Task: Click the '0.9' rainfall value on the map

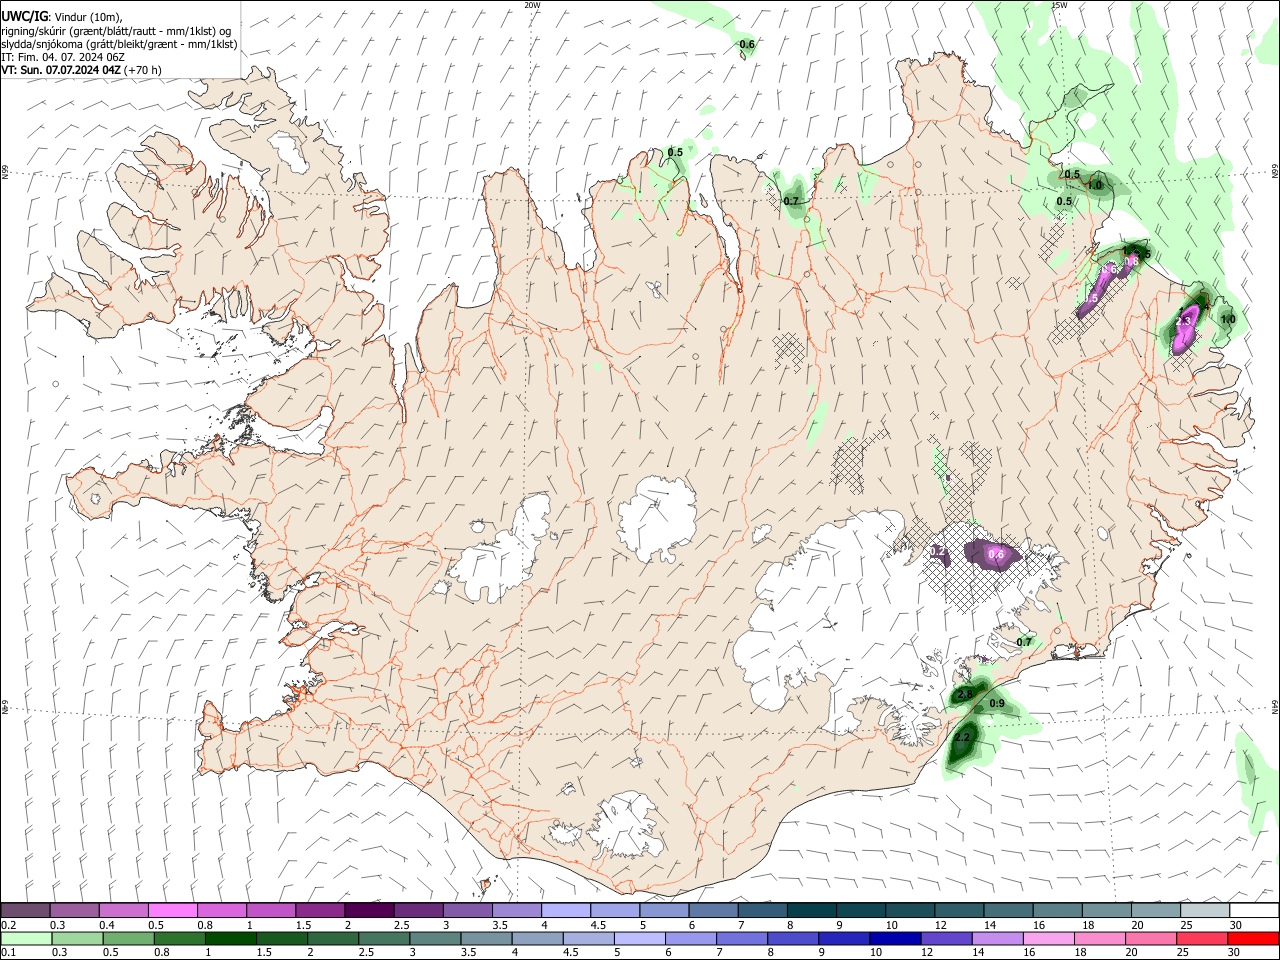Action: (997, 704)
